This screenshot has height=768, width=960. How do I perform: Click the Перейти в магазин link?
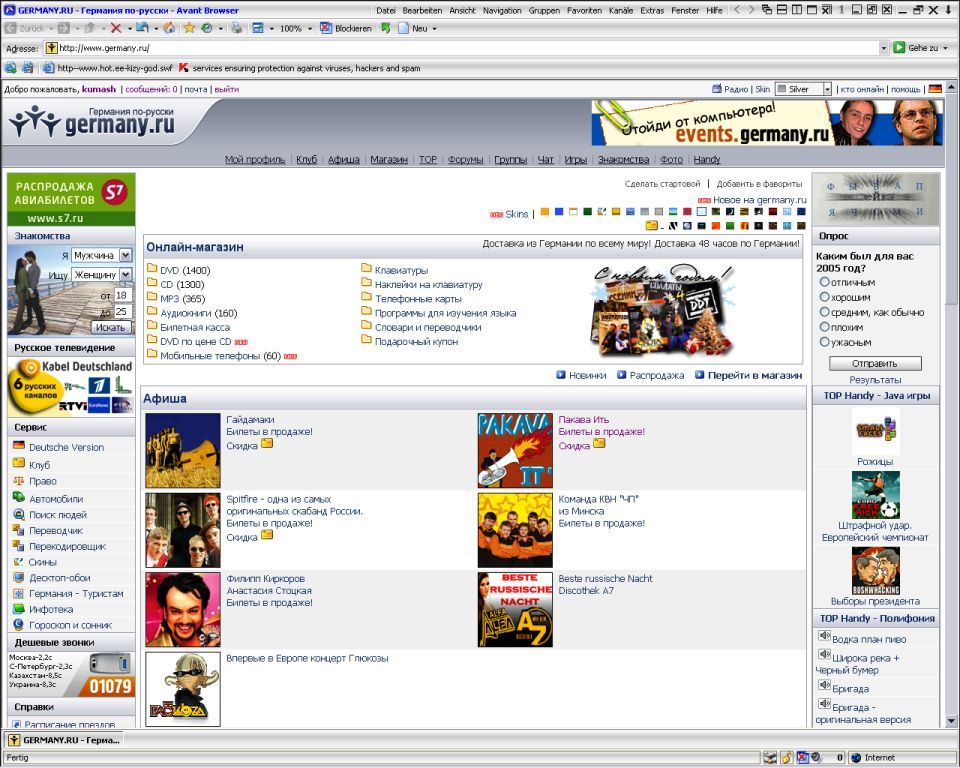click(x=754, y=375)
